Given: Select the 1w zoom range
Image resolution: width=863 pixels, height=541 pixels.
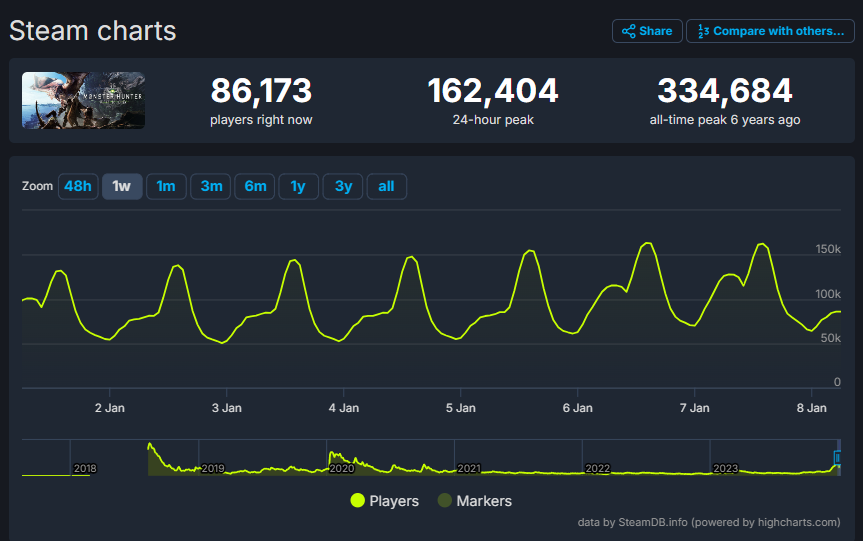Looking at the screenshot, I should (122, 186).
